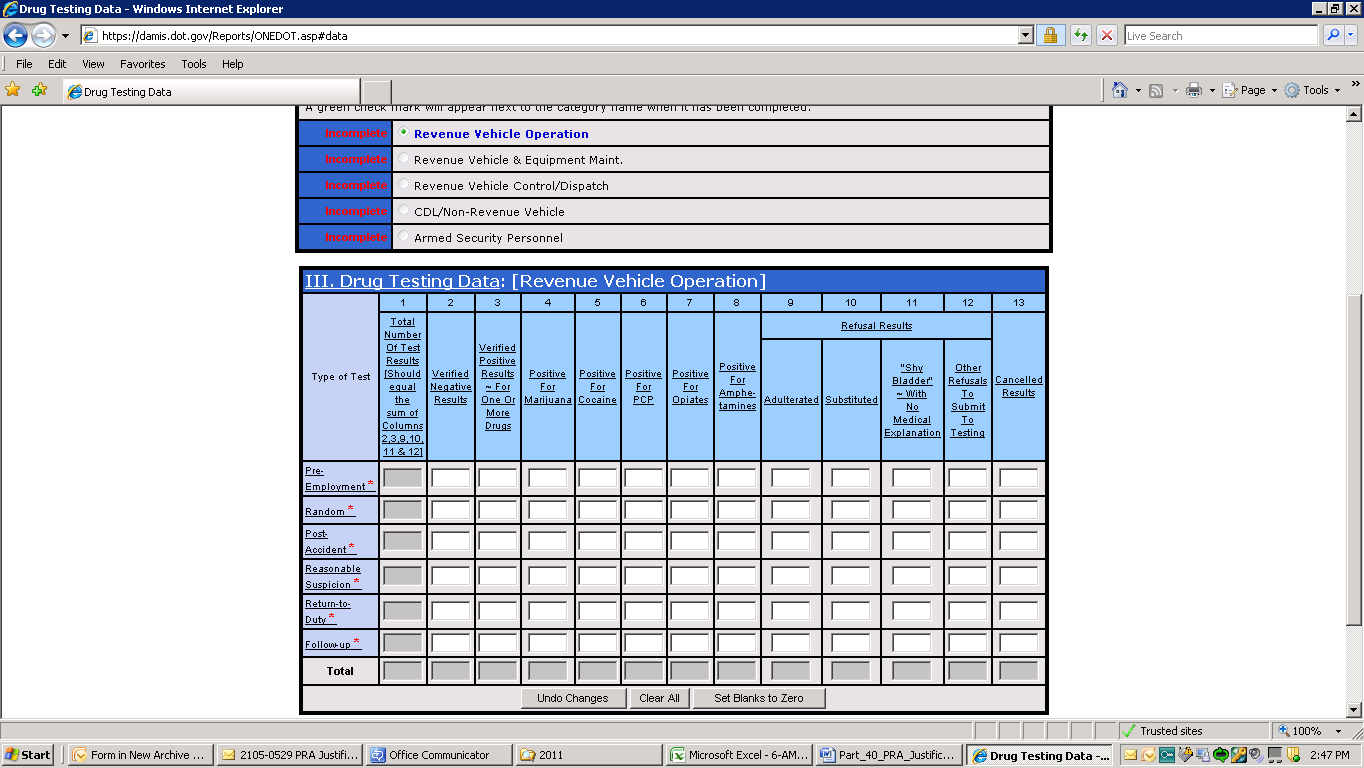Screen dimensions: 1364x768
Task: Open the Help menu
Action: [233, 64]
